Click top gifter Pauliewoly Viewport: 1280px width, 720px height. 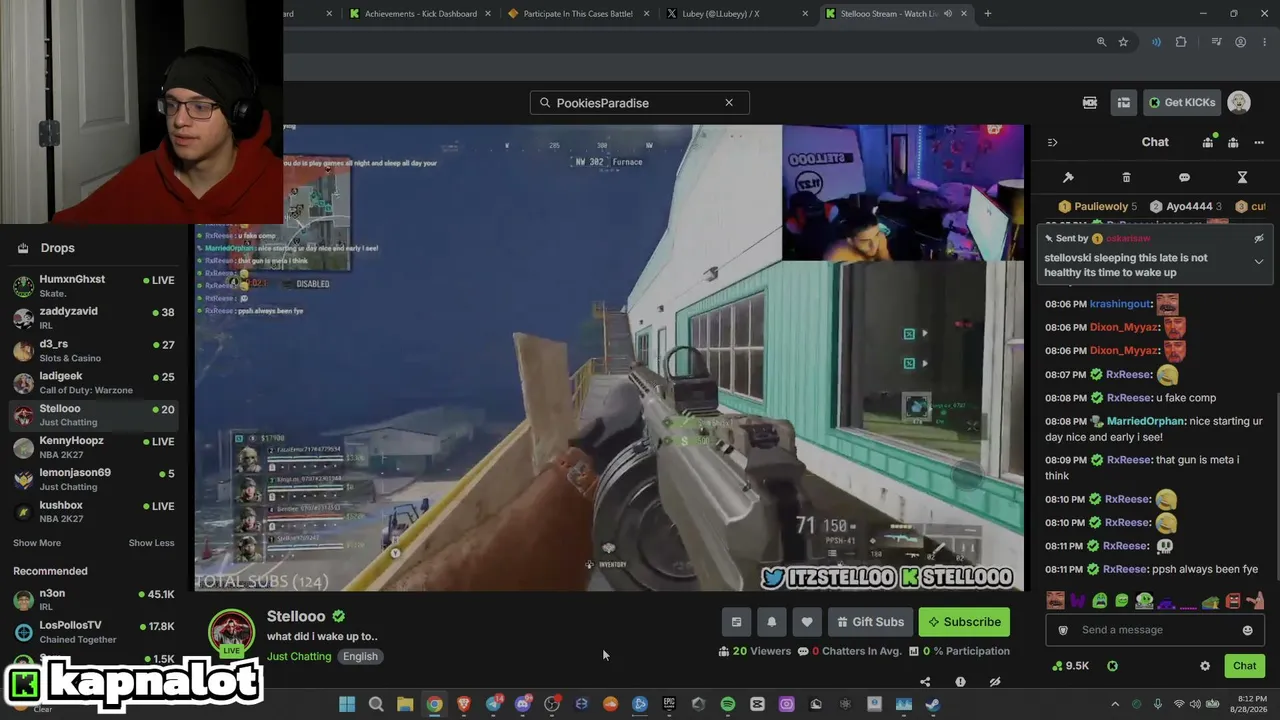pos(1098,206)
